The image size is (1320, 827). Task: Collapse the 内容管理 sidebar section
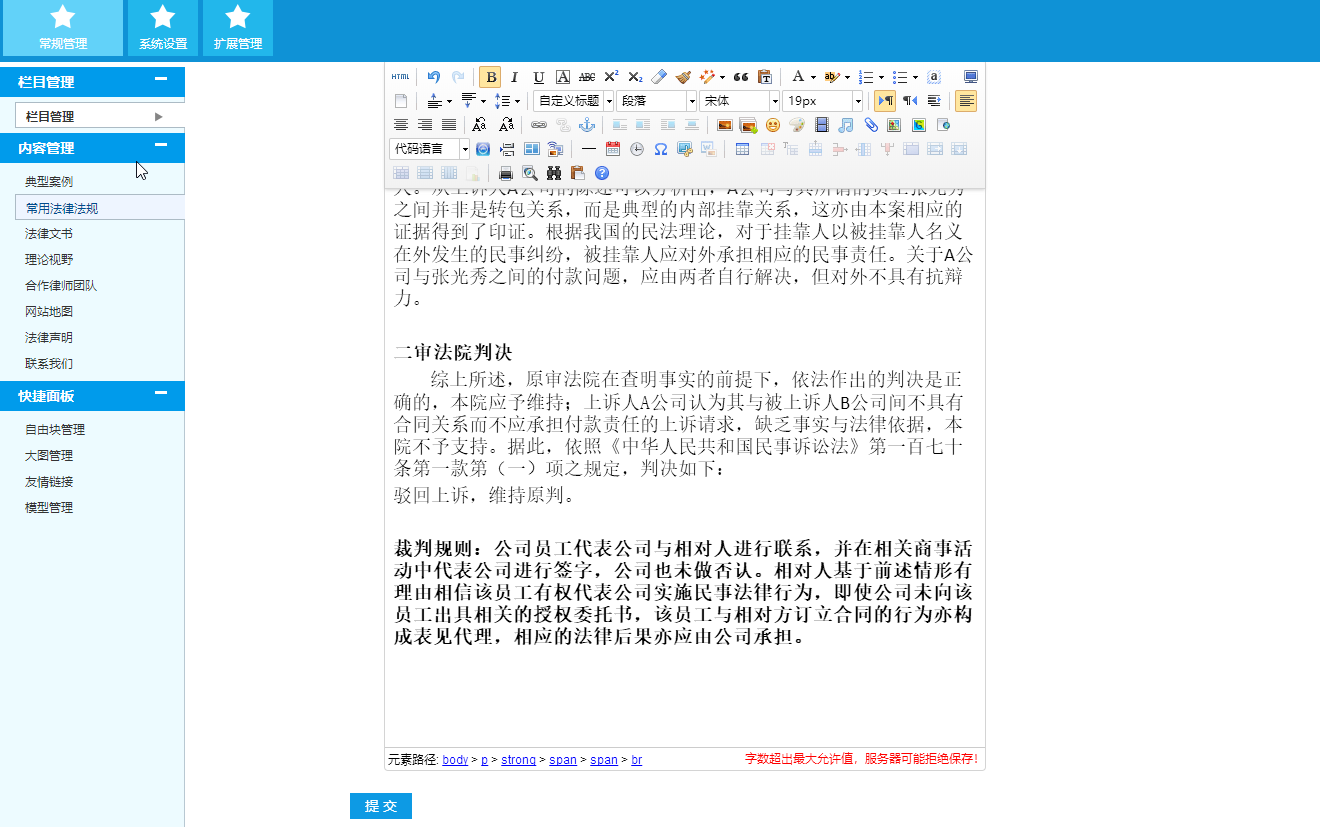(x=160, y=146)
